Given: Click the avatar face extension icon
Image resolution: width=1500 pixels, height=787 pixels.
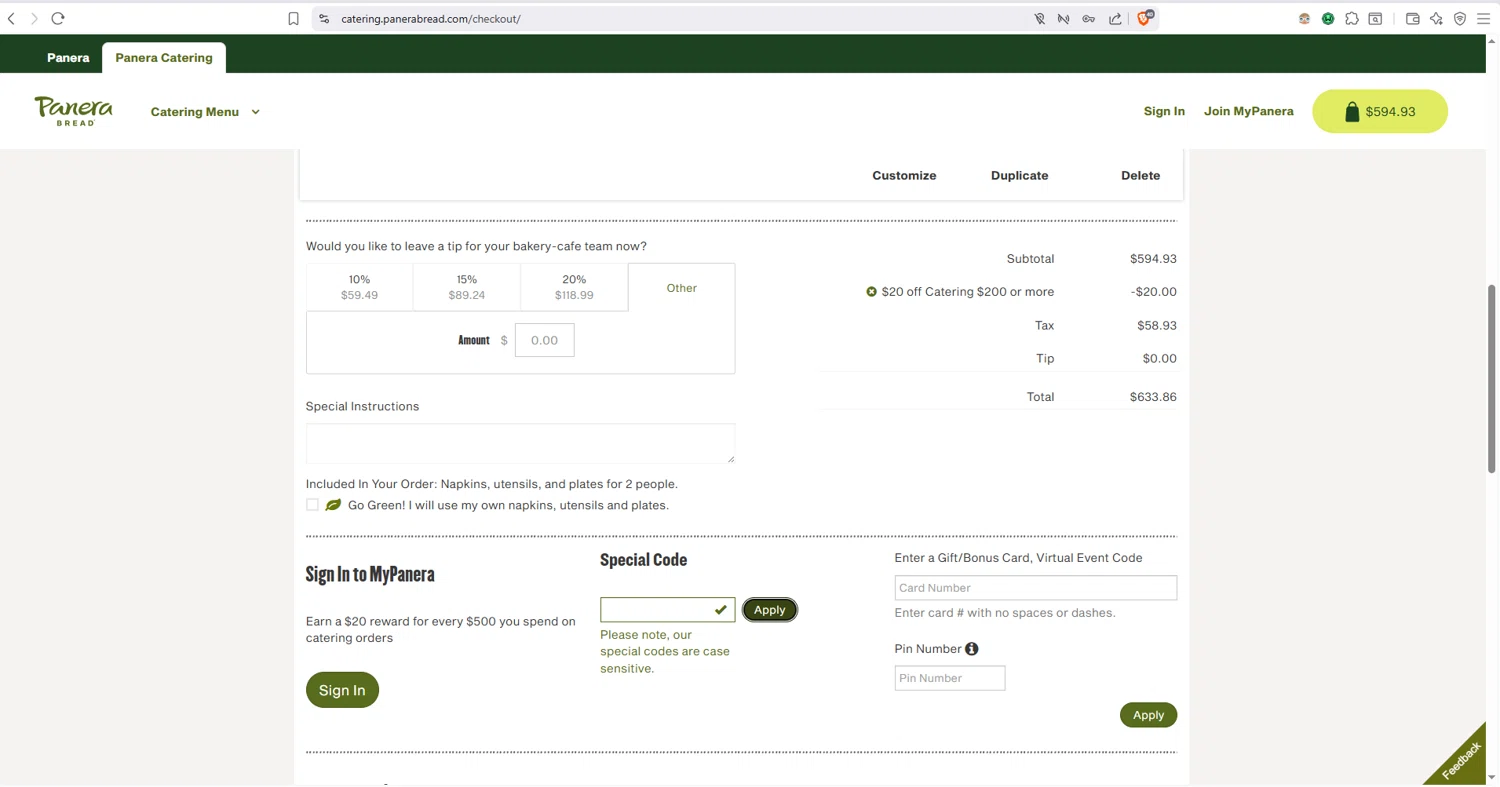Looking at the screenshot, I should tap(1304, 18).
